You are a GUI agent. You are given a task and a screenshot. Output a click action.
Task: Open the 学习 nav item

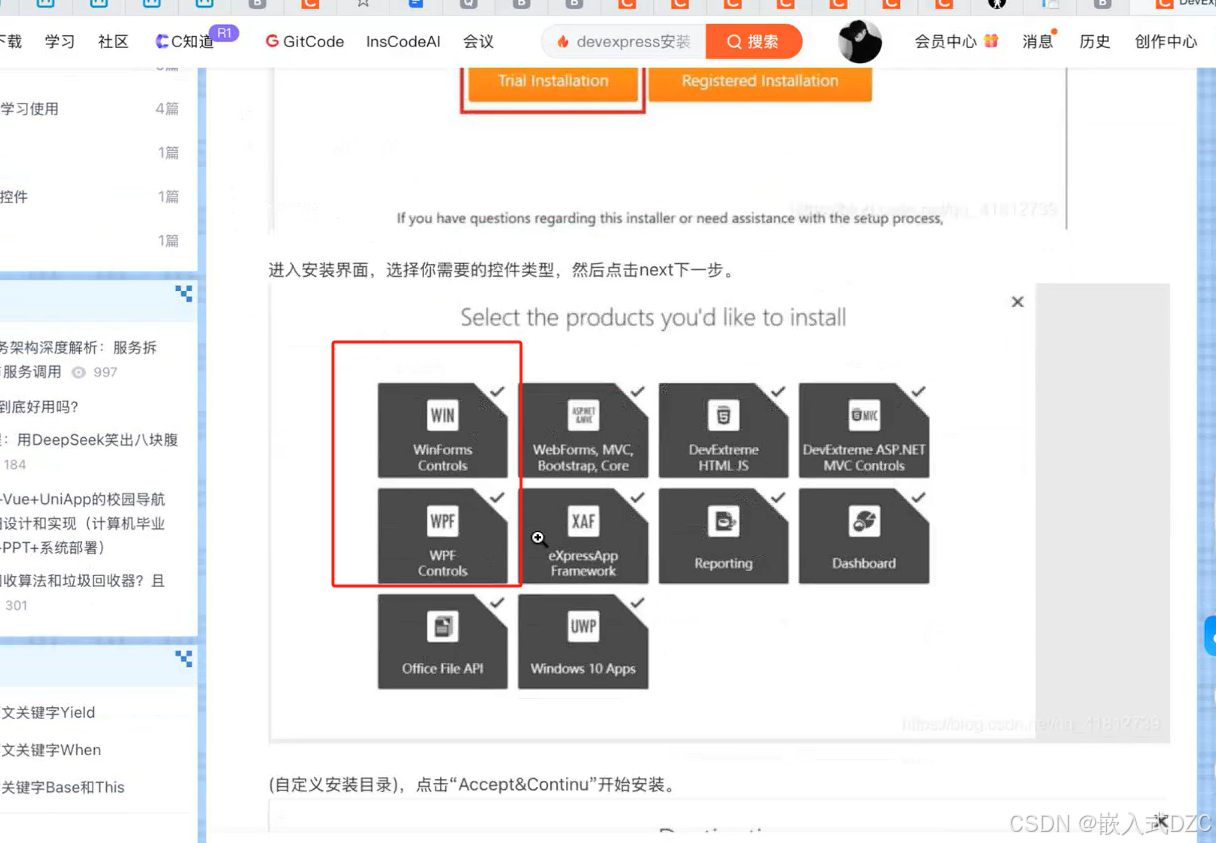[x=60, y=42]
